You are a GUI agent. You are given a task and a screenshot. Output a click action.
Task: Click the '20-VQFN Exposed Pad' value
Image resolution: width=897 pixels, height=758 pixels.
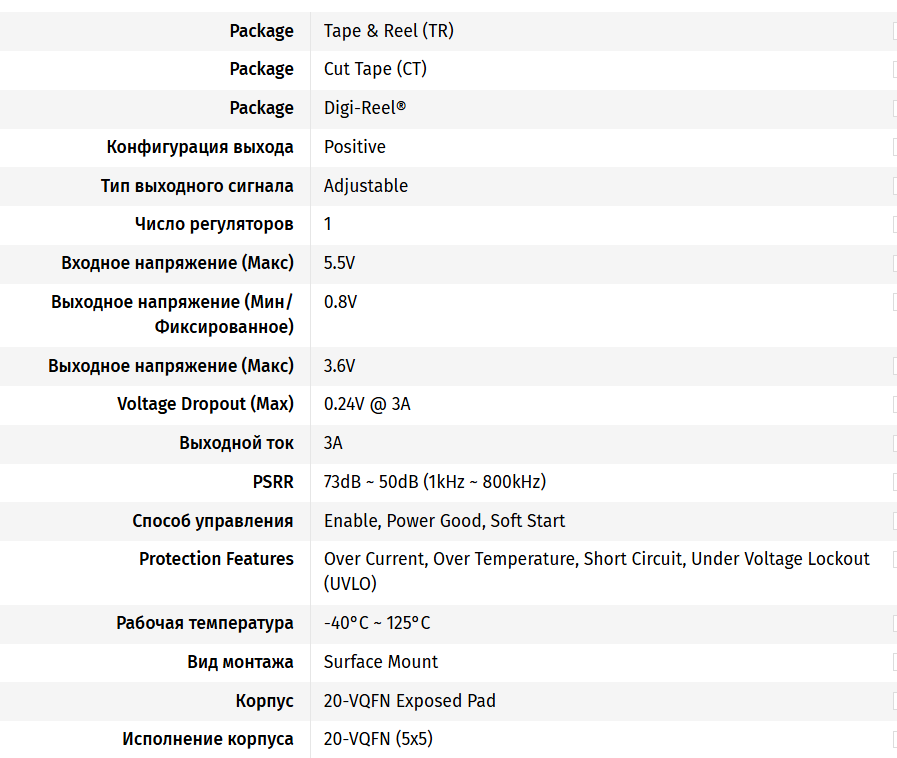click(x=409, y=701)
